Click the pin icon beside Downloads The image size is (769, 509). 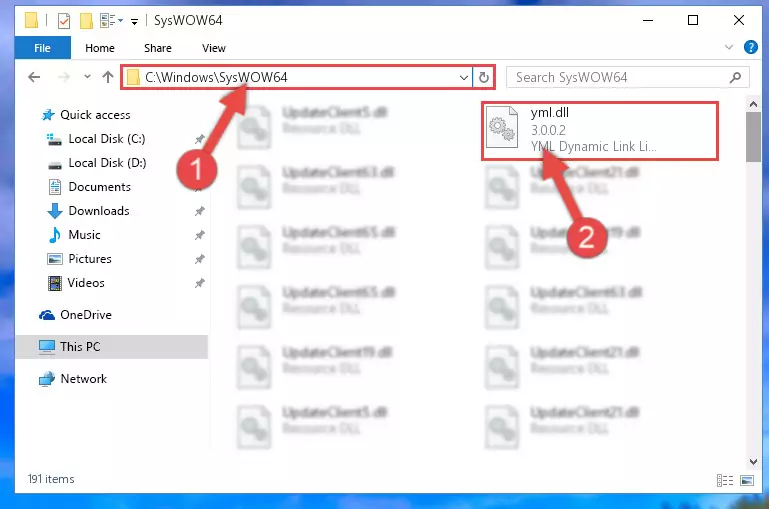click(x=200, y=211)
